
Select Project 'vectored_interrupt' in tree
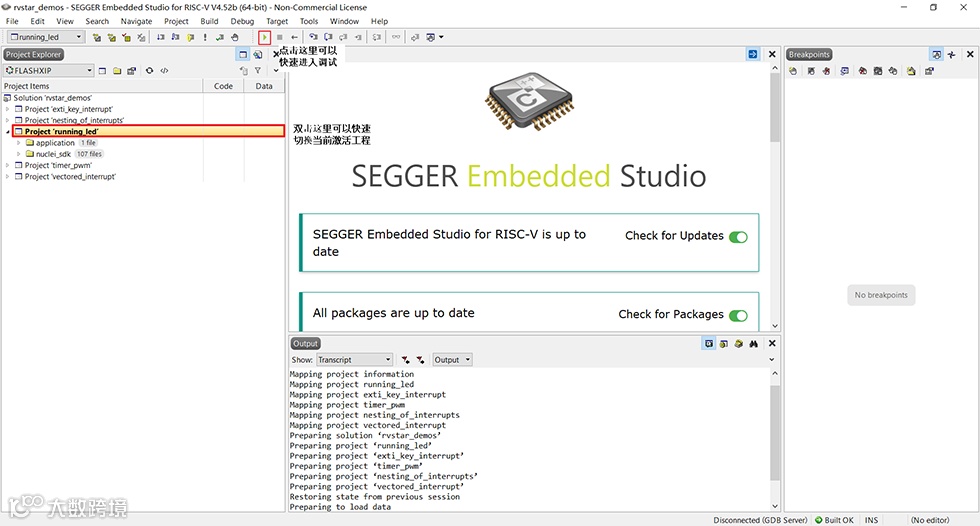(70, 177)
